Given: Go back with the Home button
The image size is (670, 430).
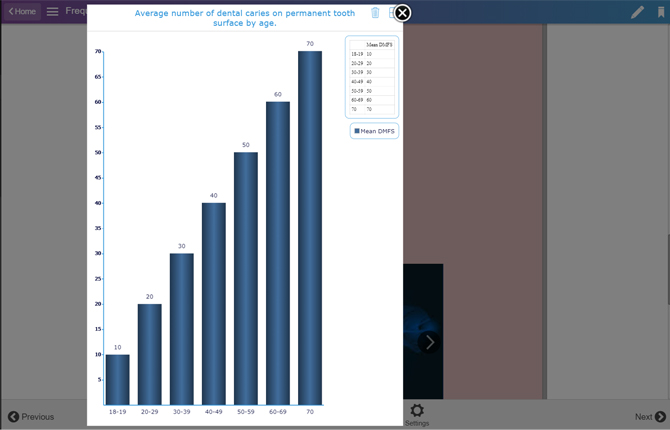Looking at the screenshot, I should [22, 12].
